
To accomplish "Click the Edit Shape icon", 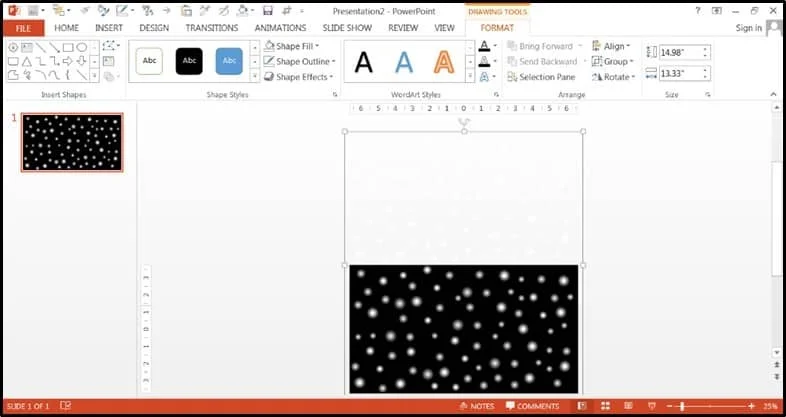I will tap(110, 46).
